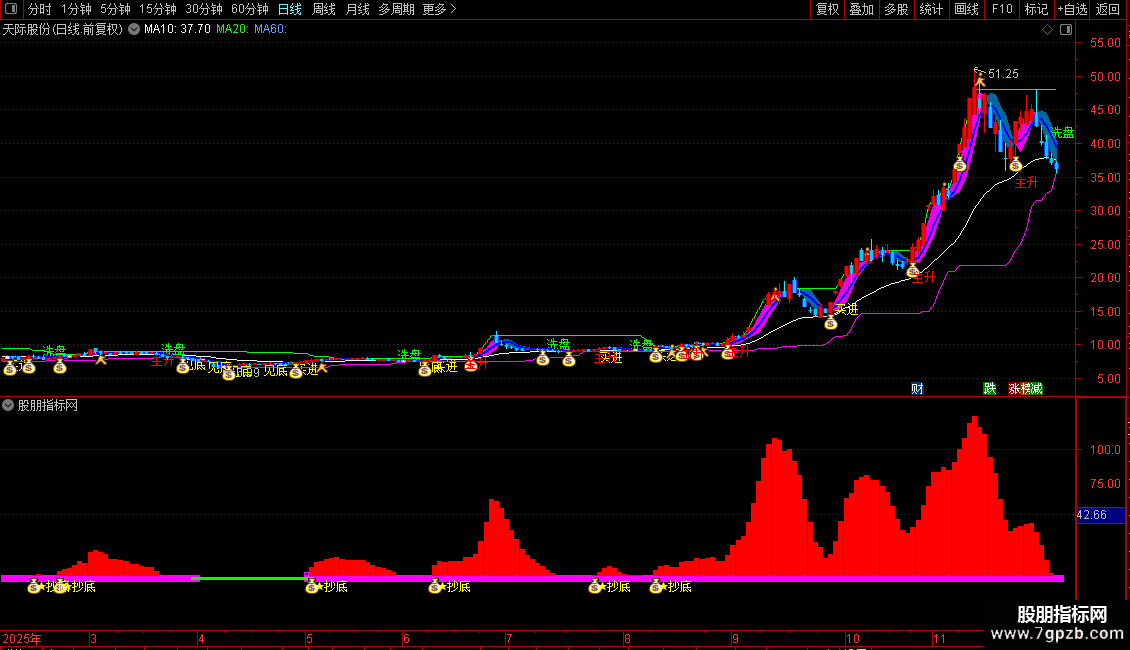Click month 9 on the time axis

tap(735, 638)
